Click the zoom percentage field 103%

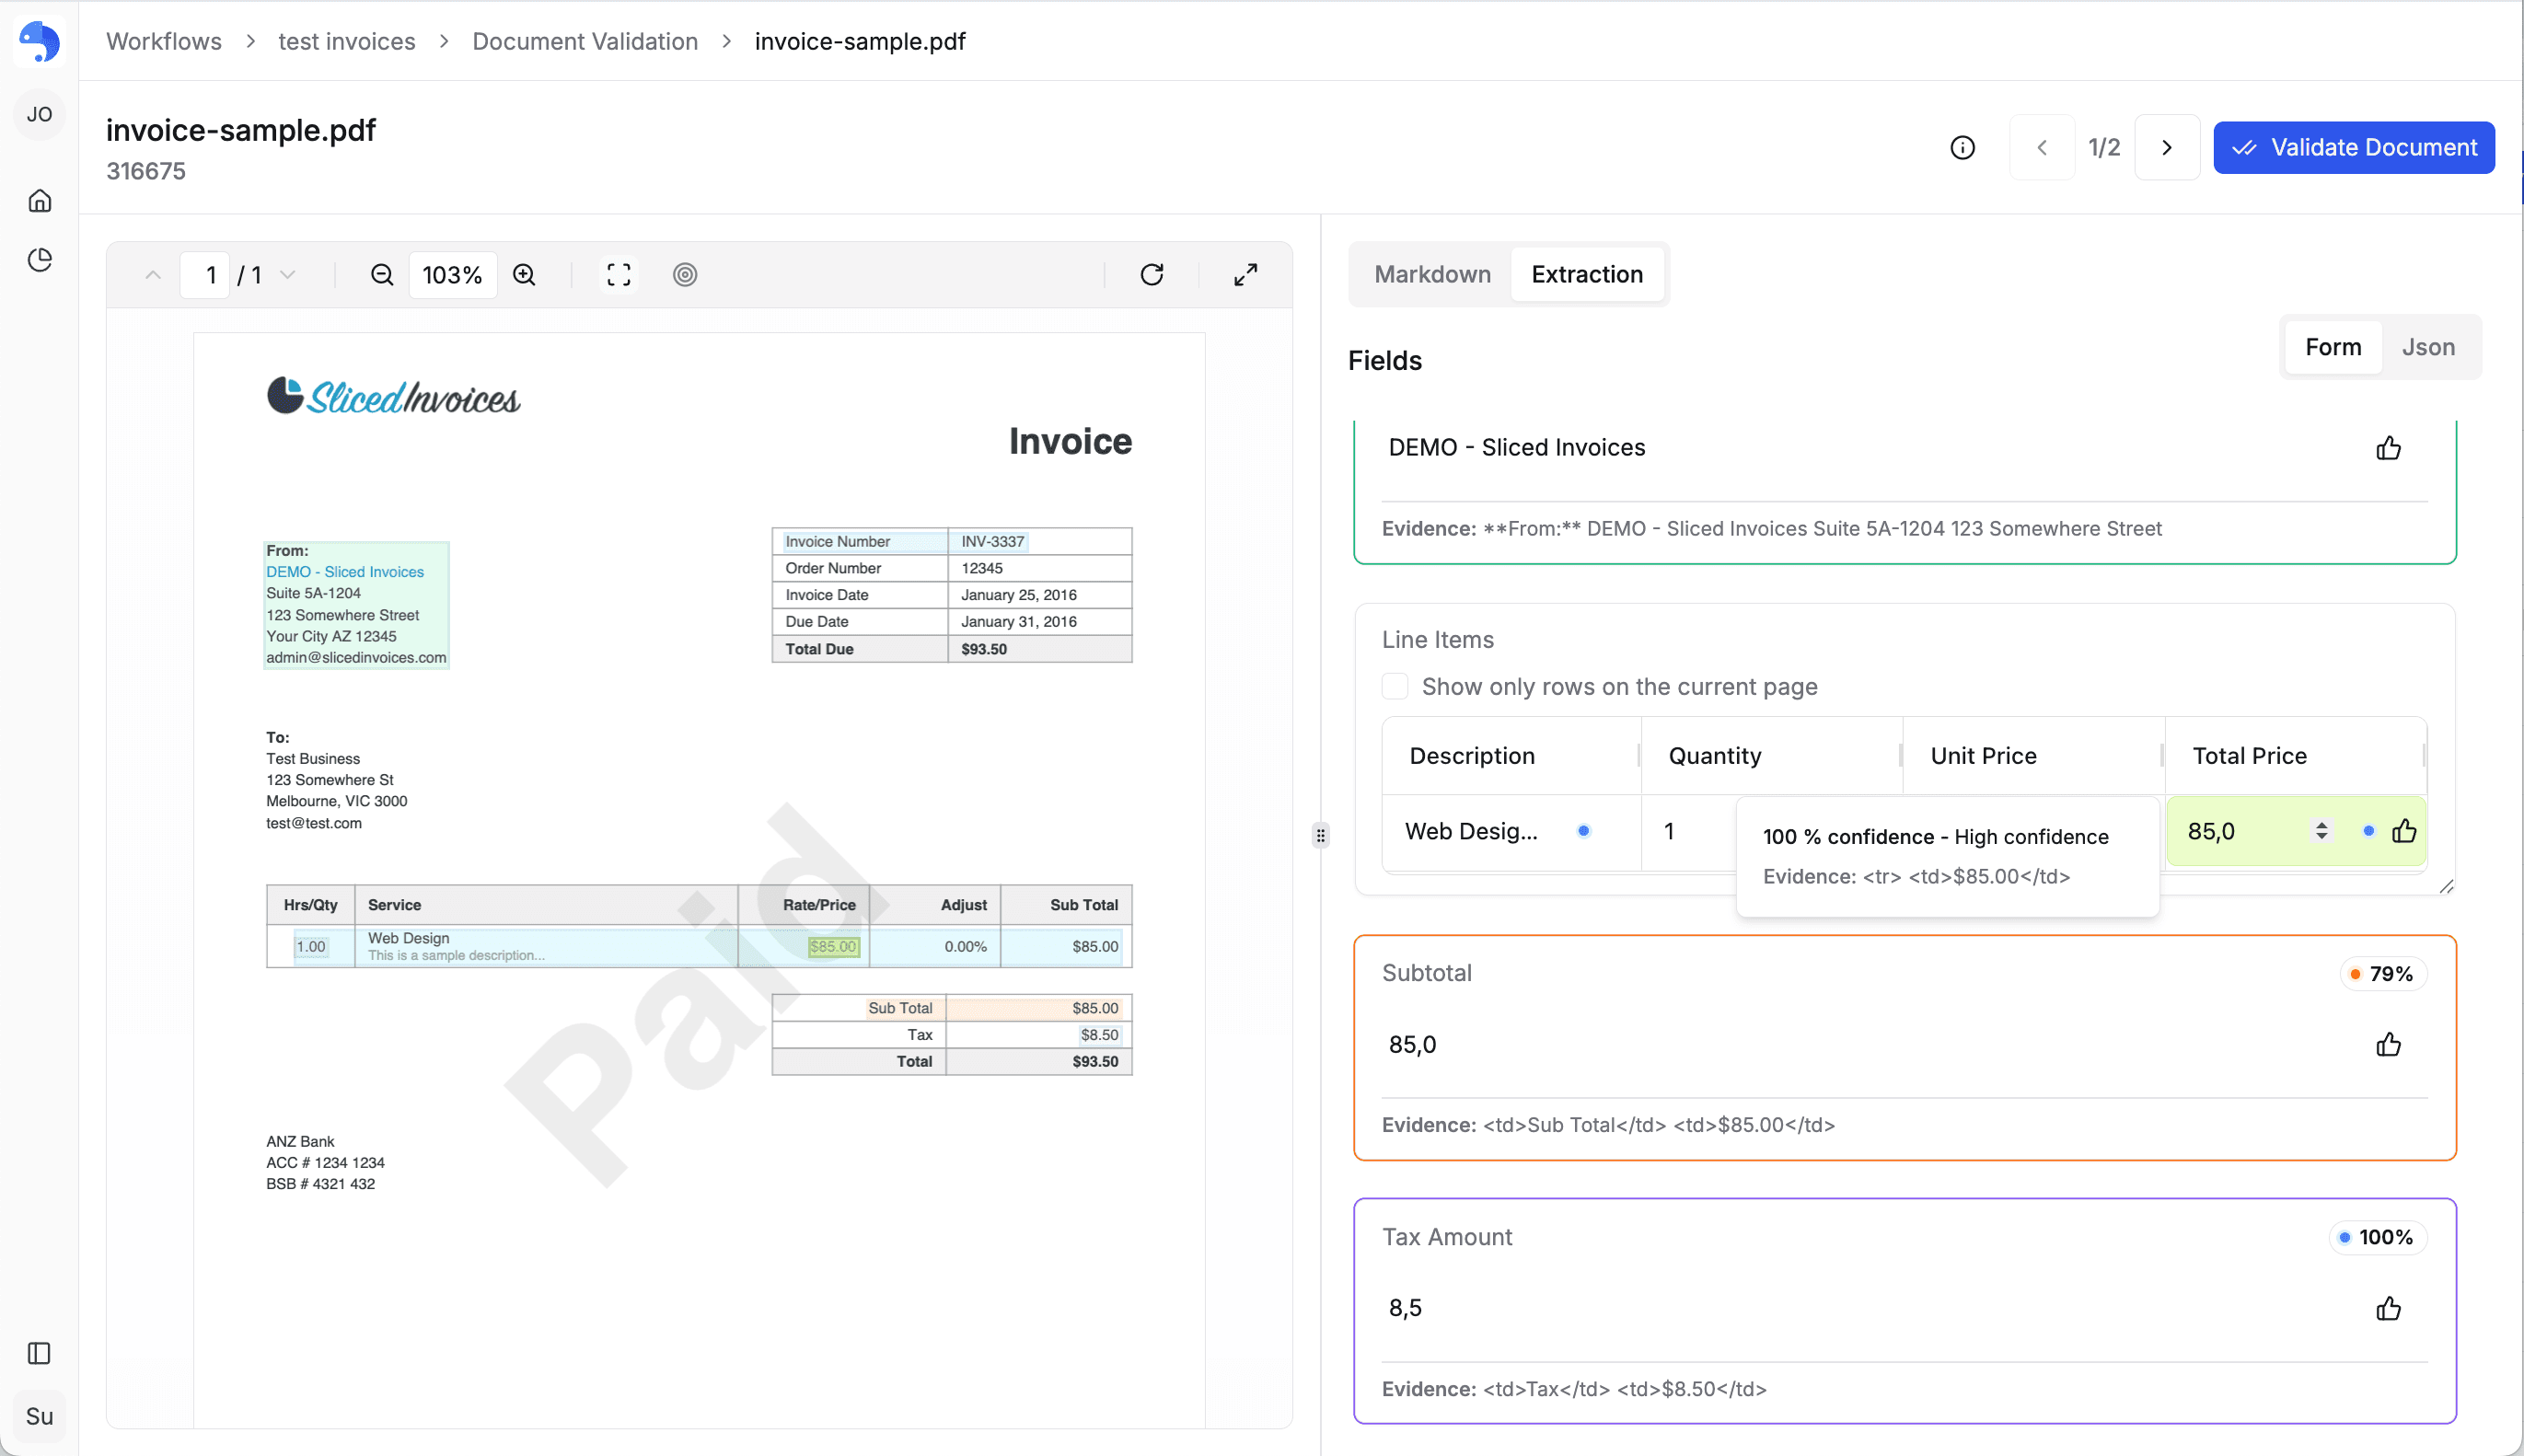coord(452,275)
